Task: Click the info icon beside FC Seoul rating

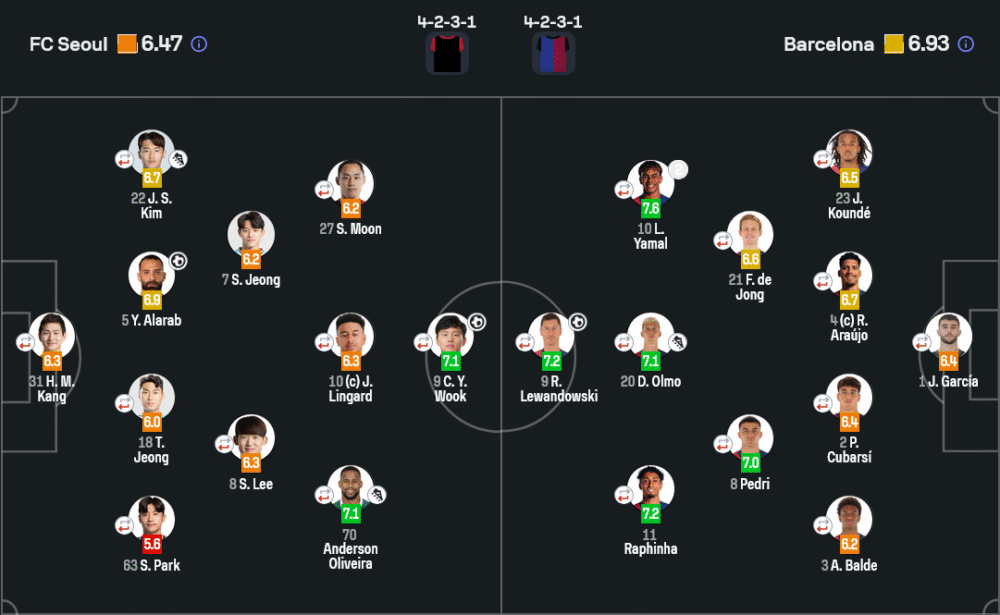Action: pyautogui.click(x=199, y=44)
